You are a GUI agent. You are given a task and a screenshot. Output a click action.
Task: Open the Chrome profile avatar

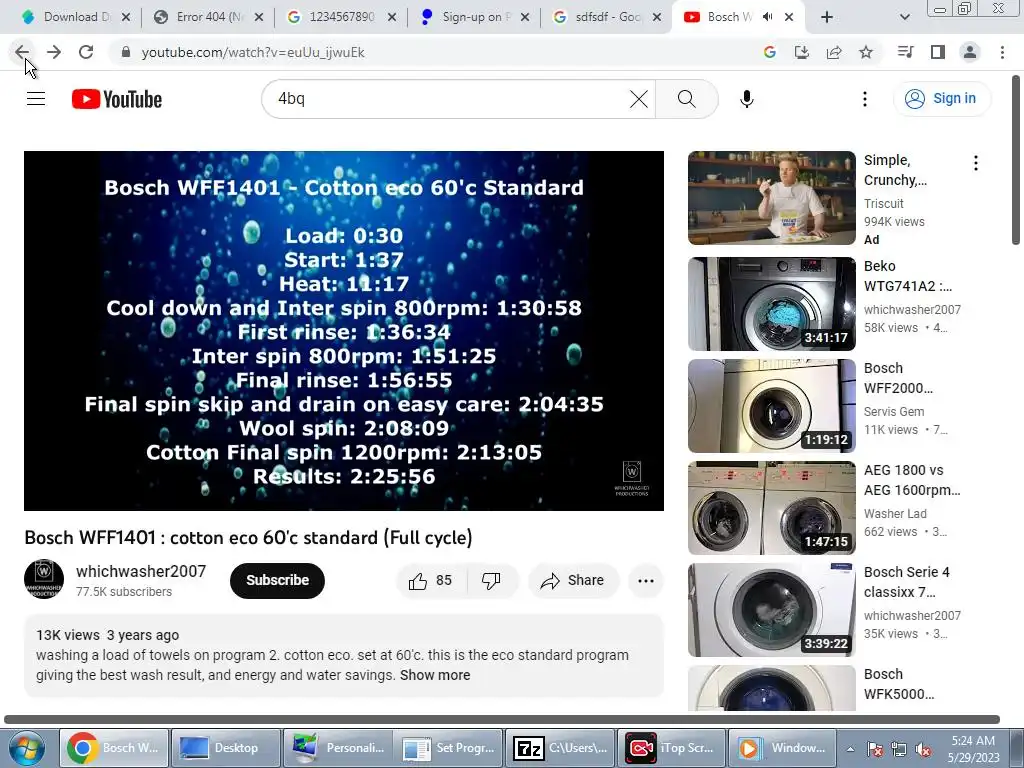(970, 52)
